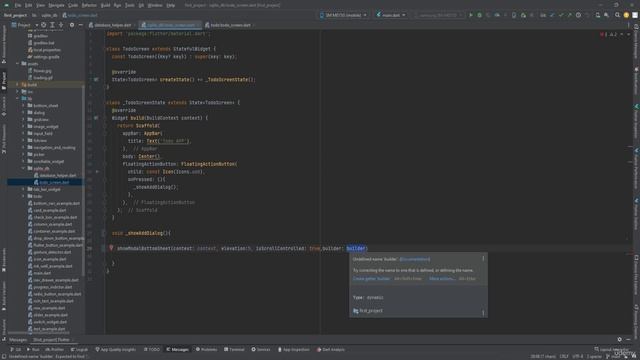Expand the todo folder in the project tree

click(24, 196)
